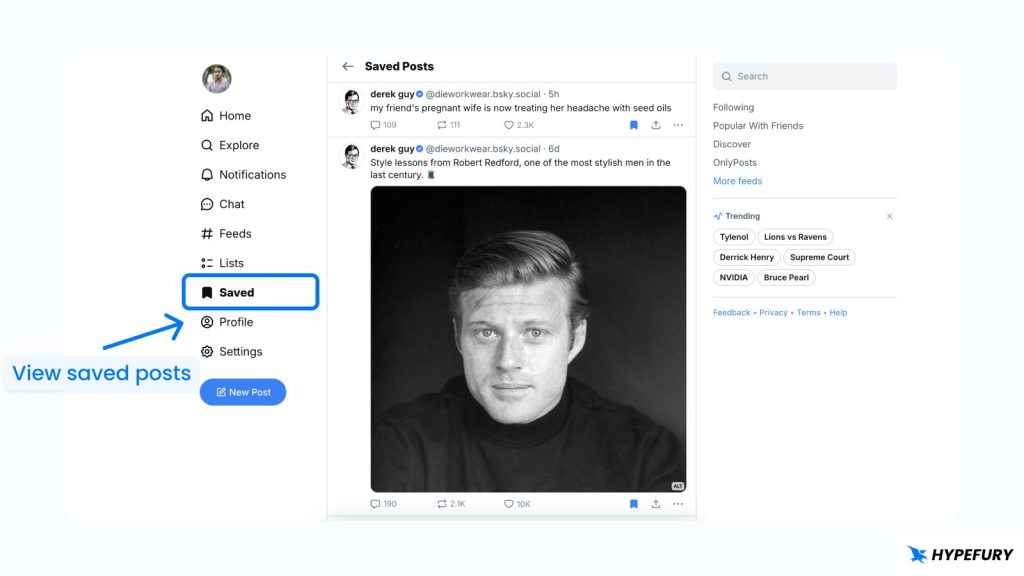Open more options on Robert Redford post
1024x576 pixels.
pyautogui.click(x=678, y=504)
